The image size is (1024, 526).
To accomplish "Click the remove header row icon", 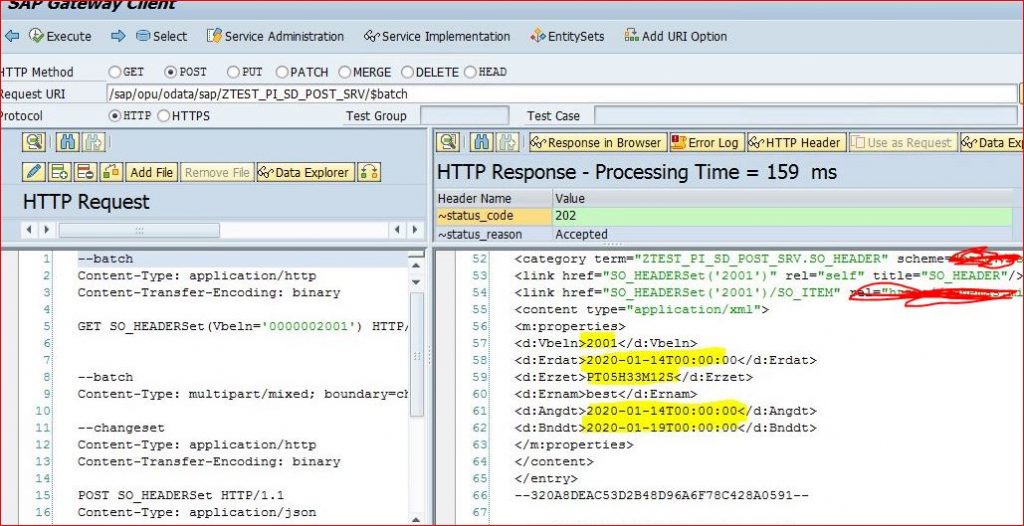I will point(86,173).
